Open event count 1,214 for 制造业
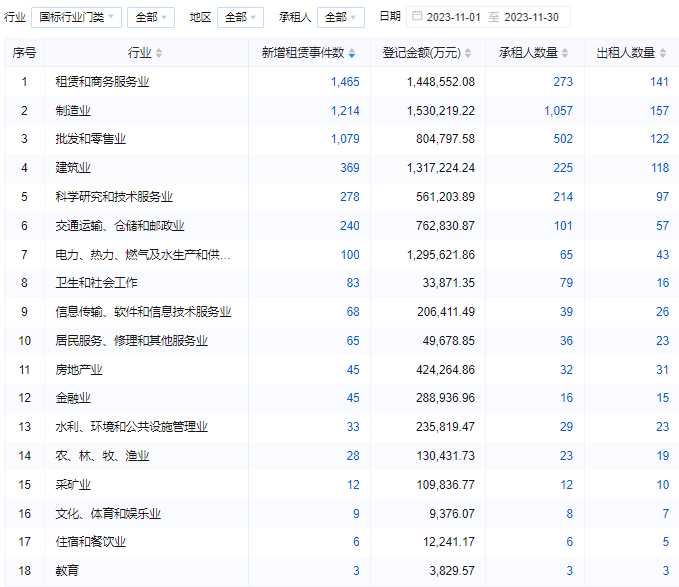The image size is (679, 587). 345,111
